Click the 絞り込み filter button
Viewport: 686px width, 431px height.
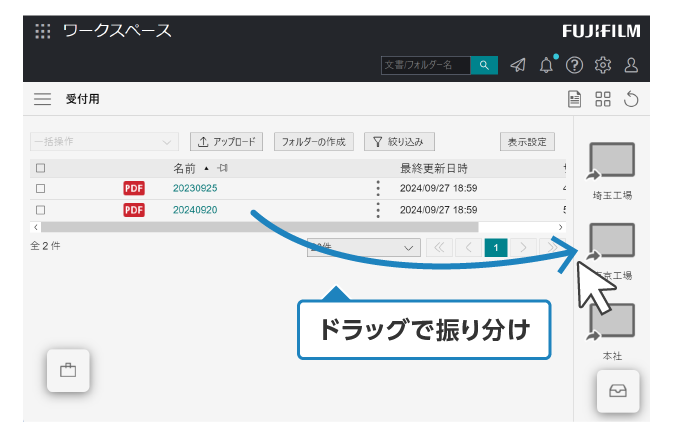pos(399,142)
